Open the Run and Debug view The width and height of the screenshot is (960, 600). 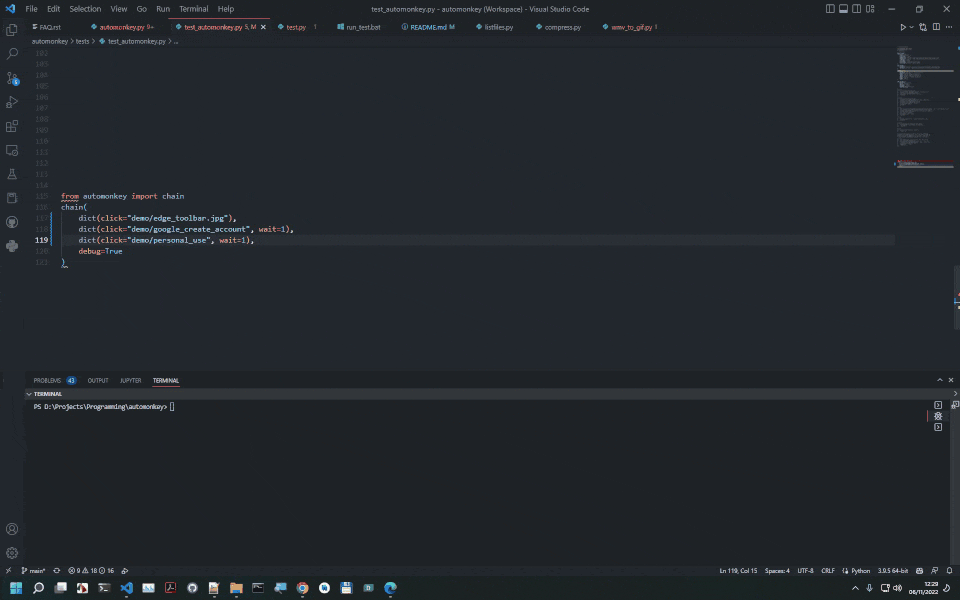pos(12,101)
